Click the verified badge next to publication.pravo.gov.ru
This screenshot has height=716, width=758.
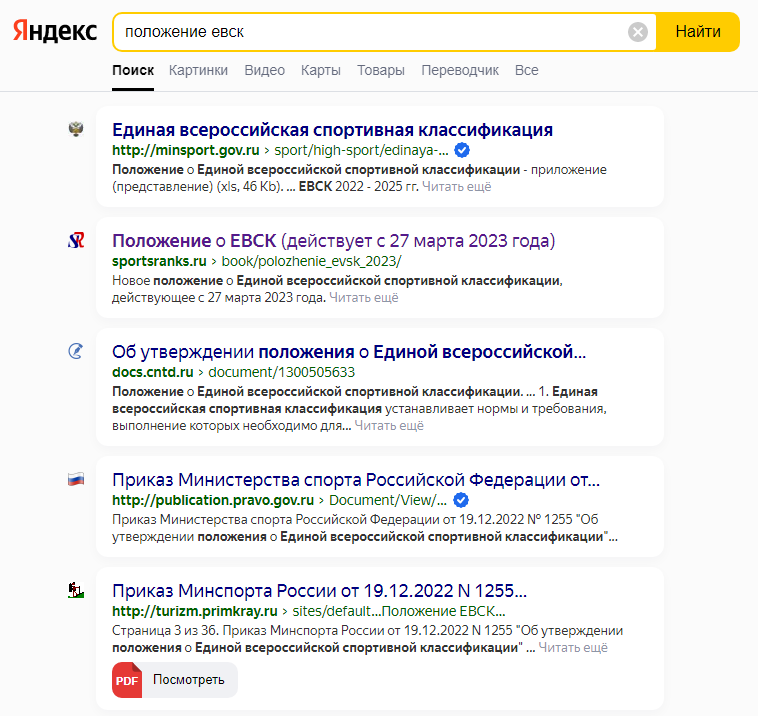click(461, 500)
